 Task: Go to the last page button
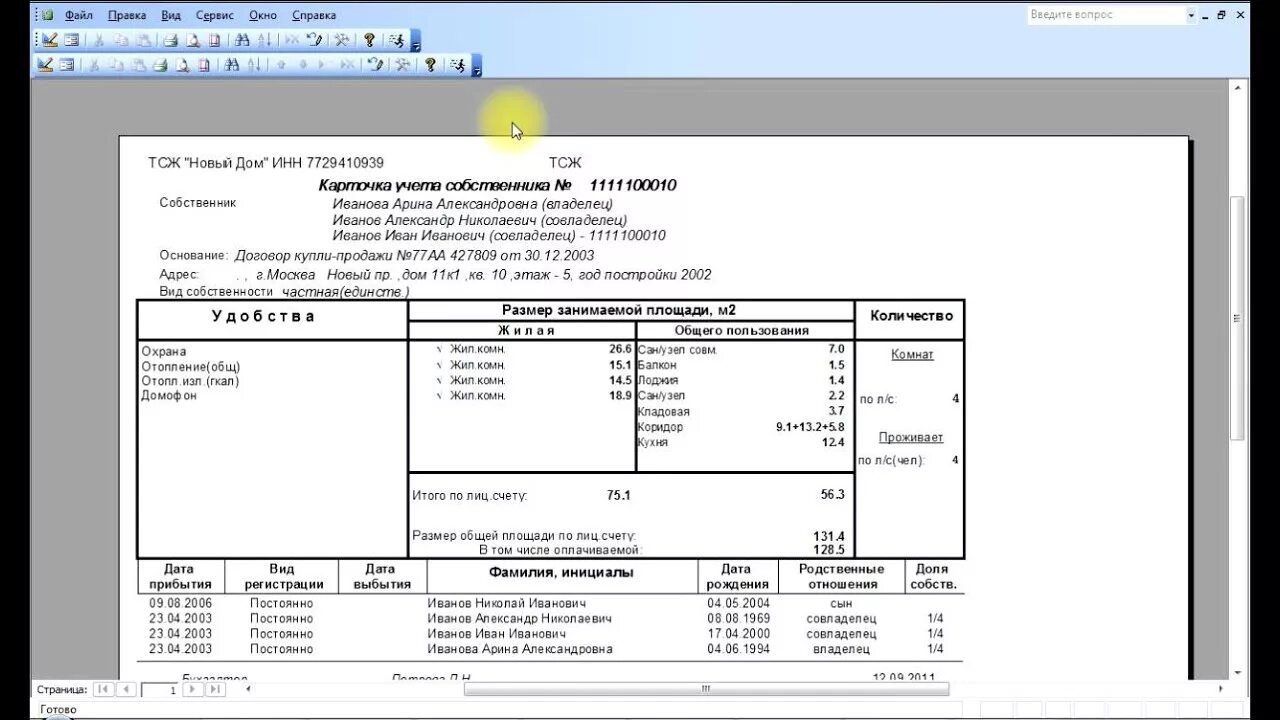click(214, 689)
